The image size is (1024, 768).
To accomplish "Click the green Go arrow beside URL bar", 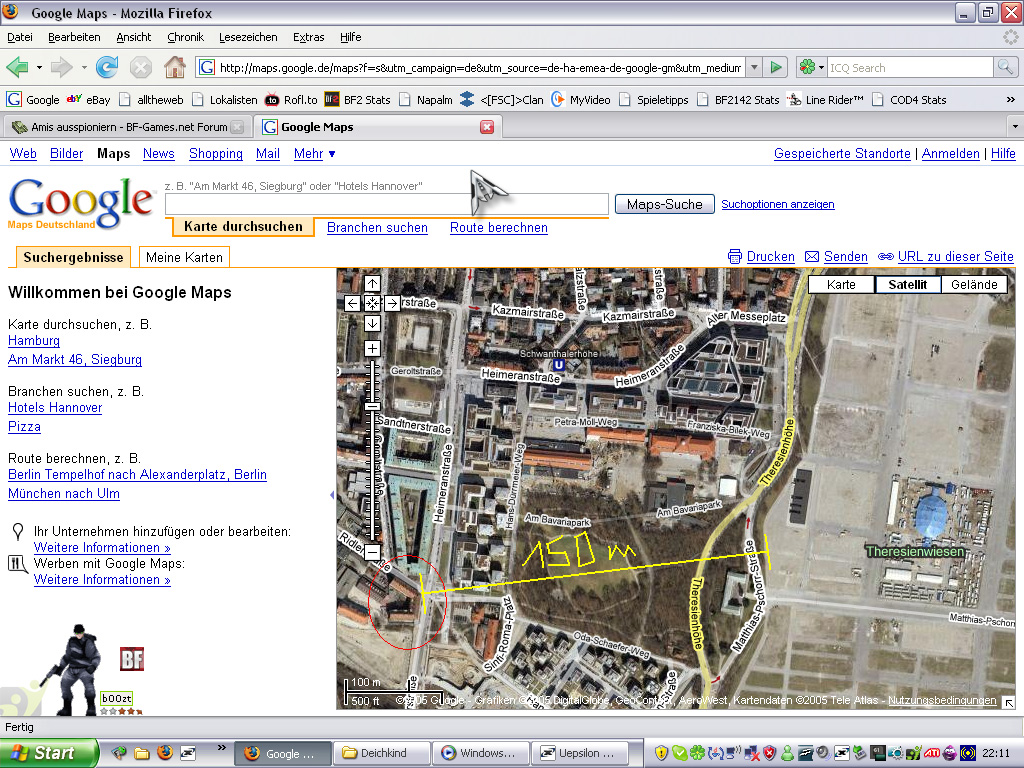I will click(776, 67).
